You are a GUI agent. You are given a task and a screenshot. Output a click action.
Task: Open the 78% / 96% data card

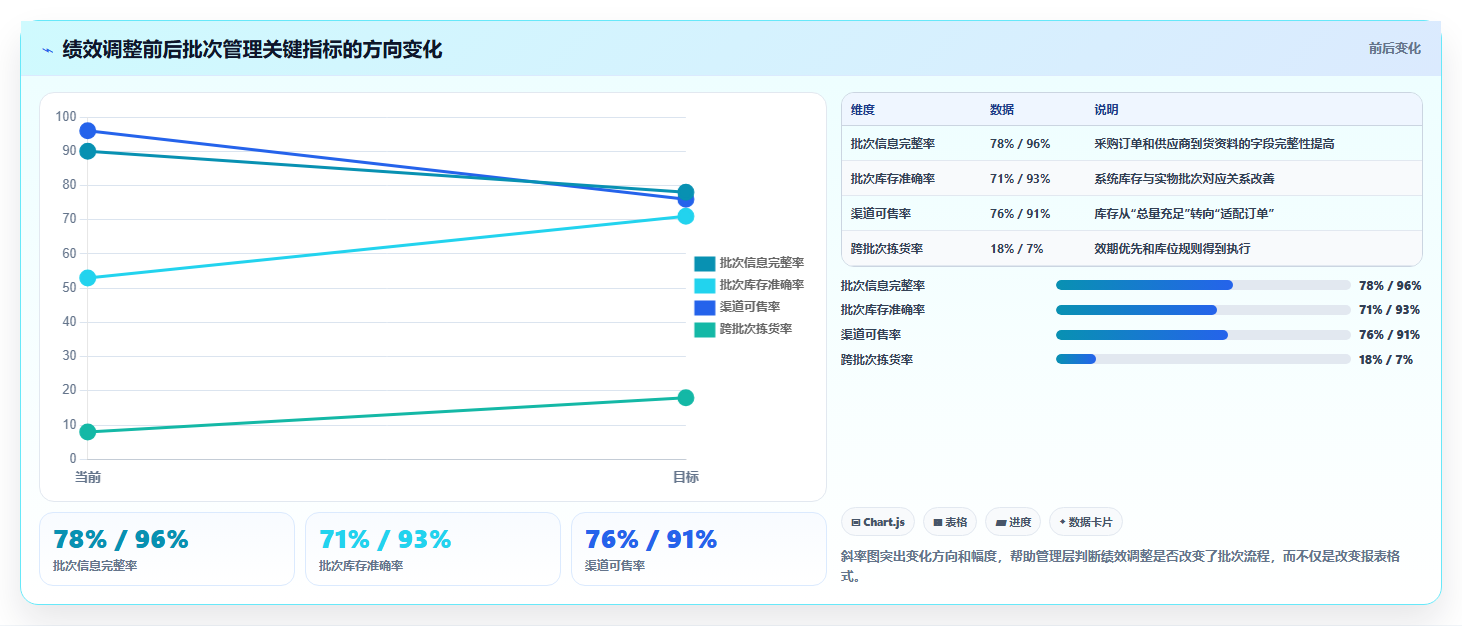click(167, 549)
